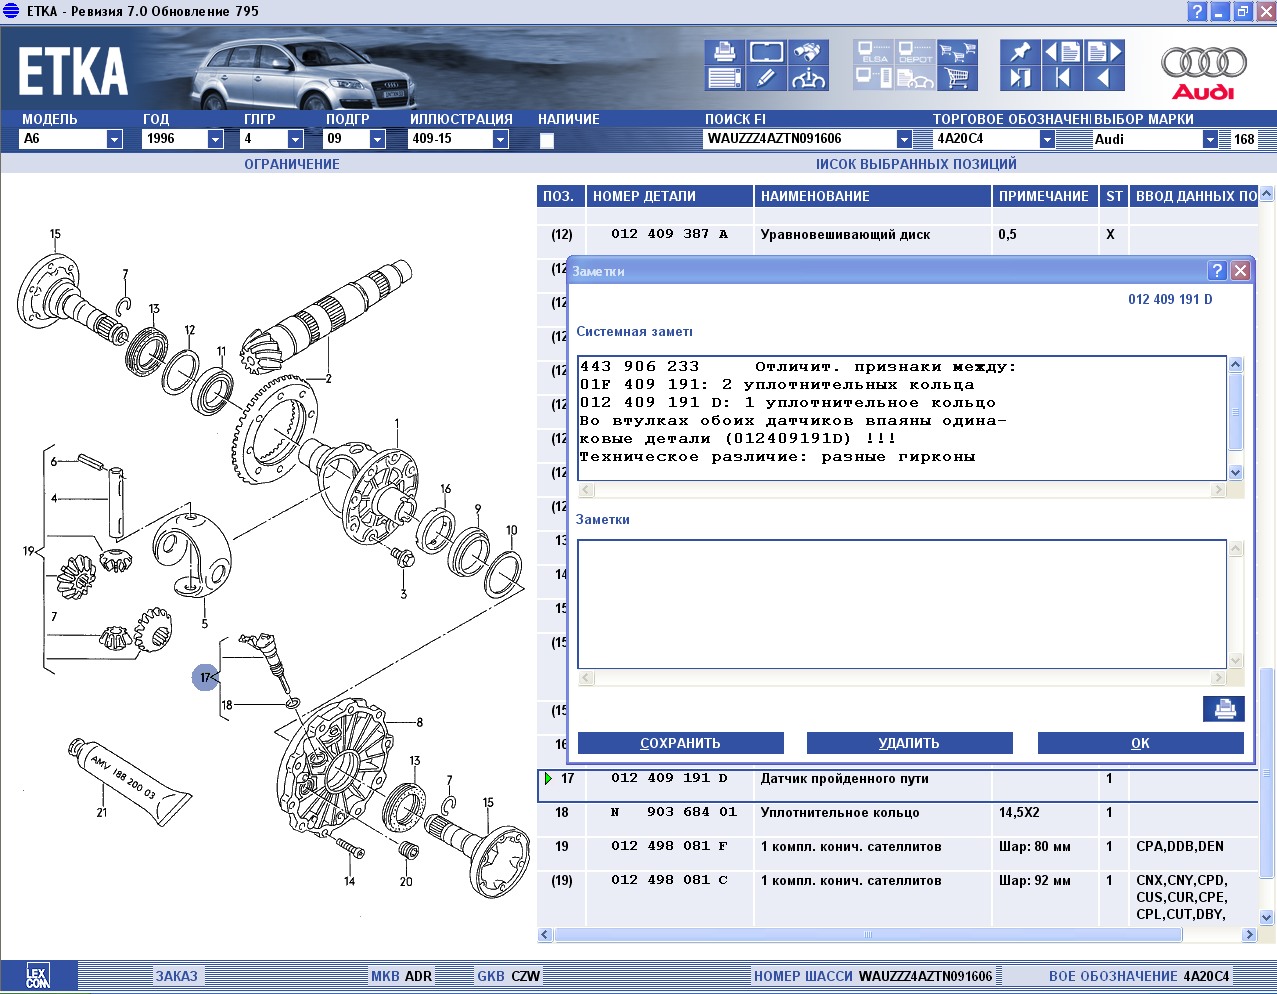
Task: Click the parts list view icon
Action: coord(725,78)
